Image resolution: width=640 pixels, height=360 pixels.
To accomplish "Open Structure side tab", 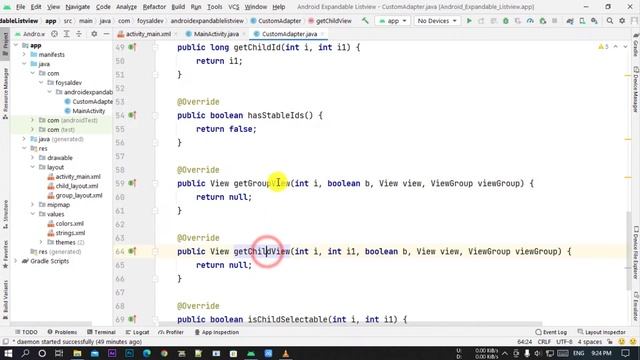I will pyautogui.click(x=5, y=214).
